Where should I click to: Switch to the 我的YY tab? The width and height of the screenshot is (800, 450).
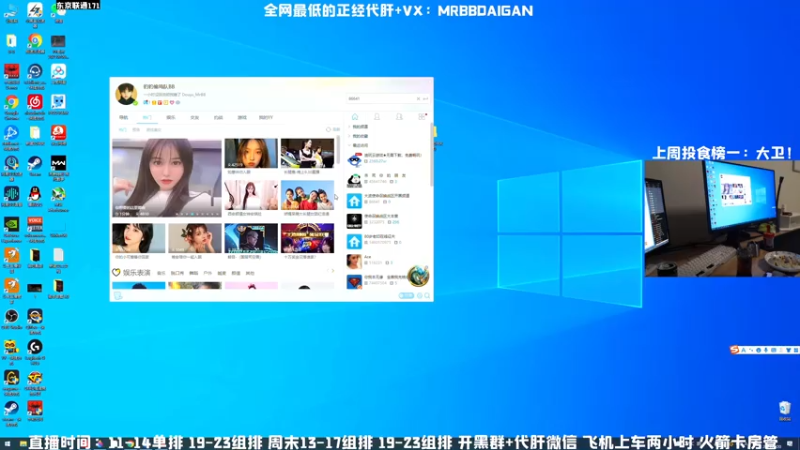point(266,117)
